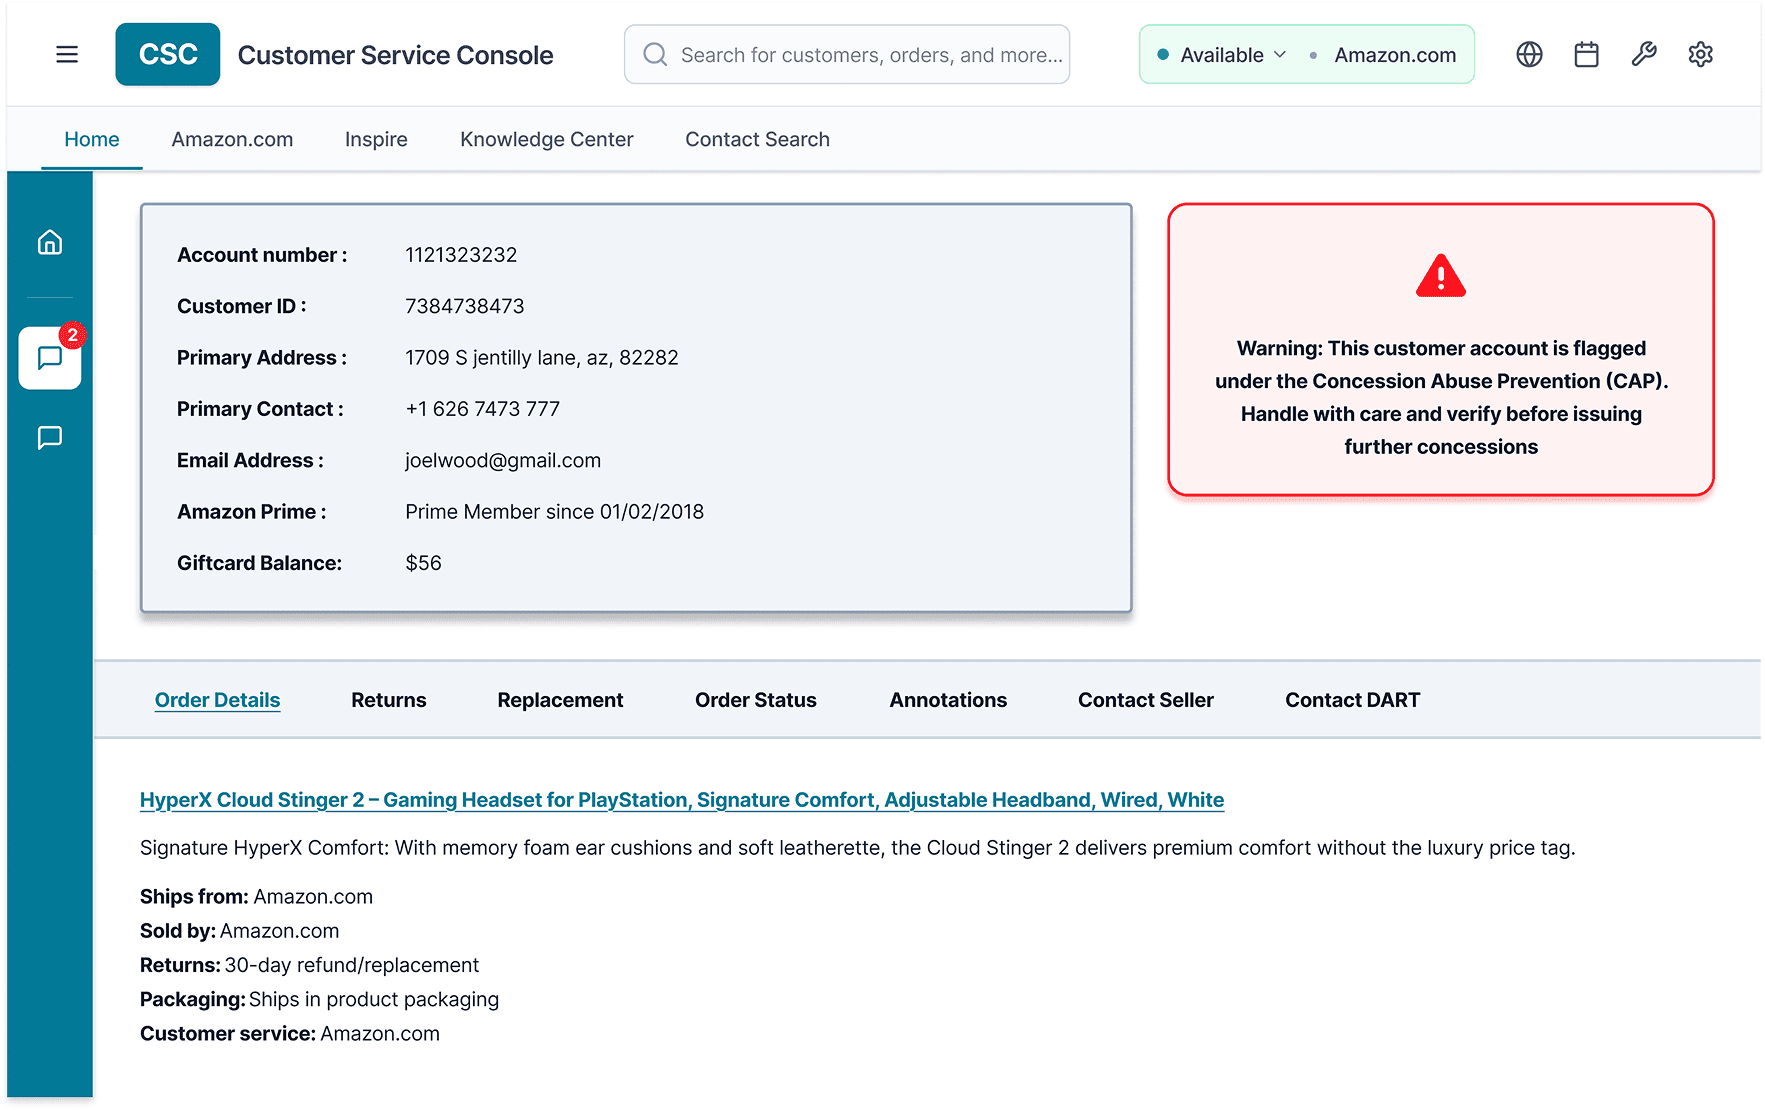Open the HyperX Cloud Stinger 2 product link
This screenshot has height=1110, width=1765.
[x=682, y=800]
